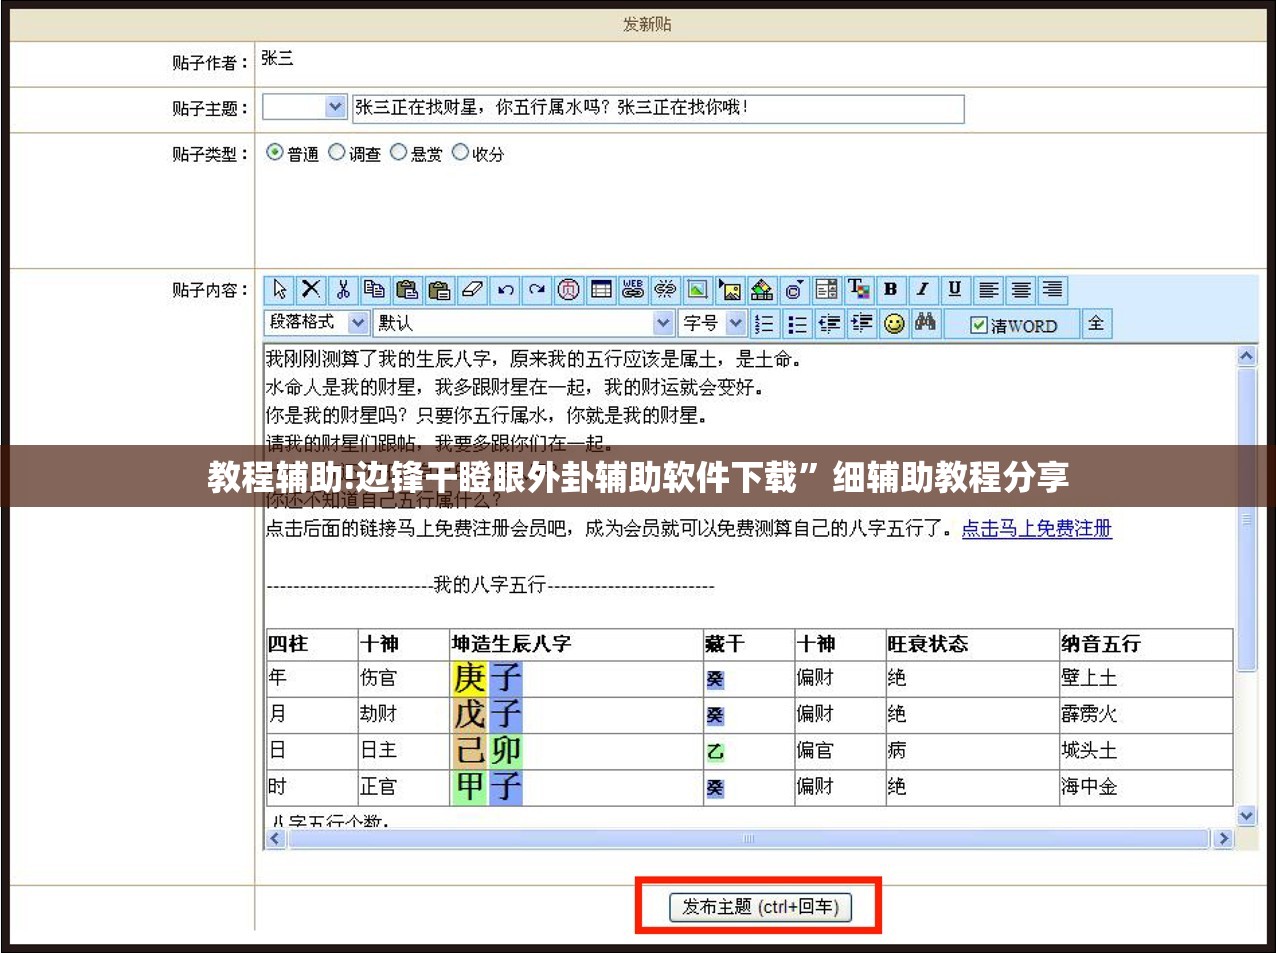Open emoticons with the smiley face icon
The height and width of the screenshot is (953, 1276).
click(x=894, y=324)
